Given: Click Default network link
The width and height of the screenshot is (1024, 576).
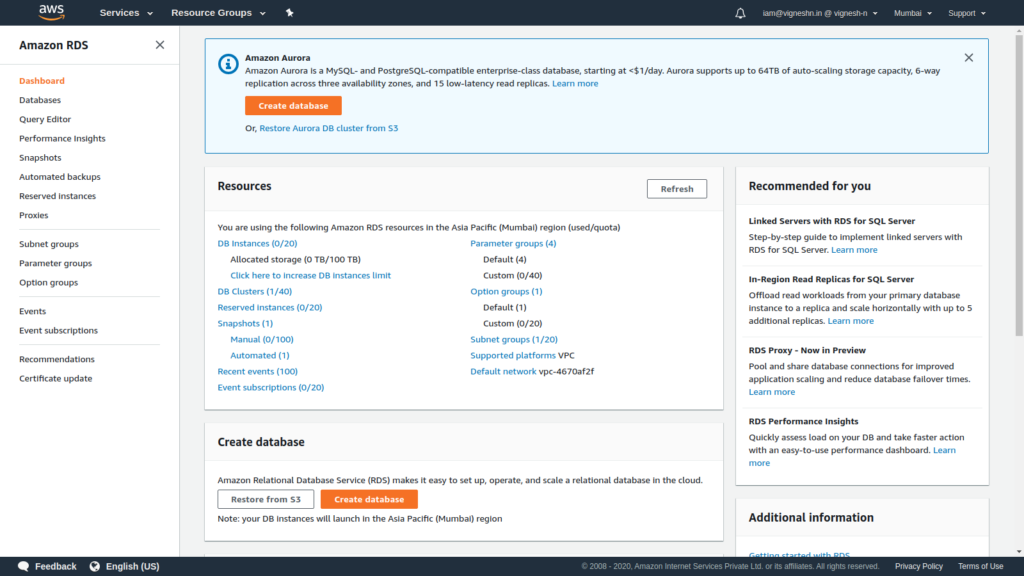Looking at the screenshot, I should click(x=503, y=372).
